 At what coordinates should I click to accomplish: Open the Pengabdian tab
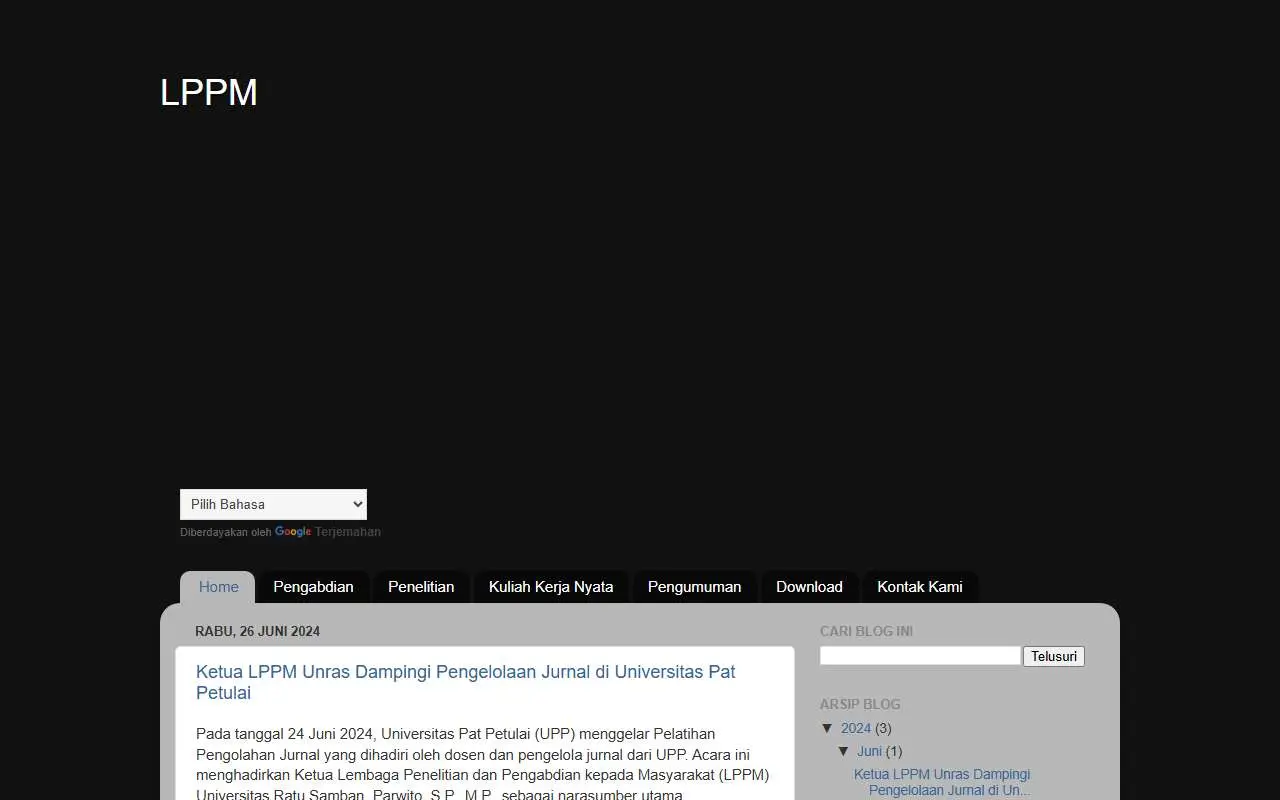[x=313, y=587]
